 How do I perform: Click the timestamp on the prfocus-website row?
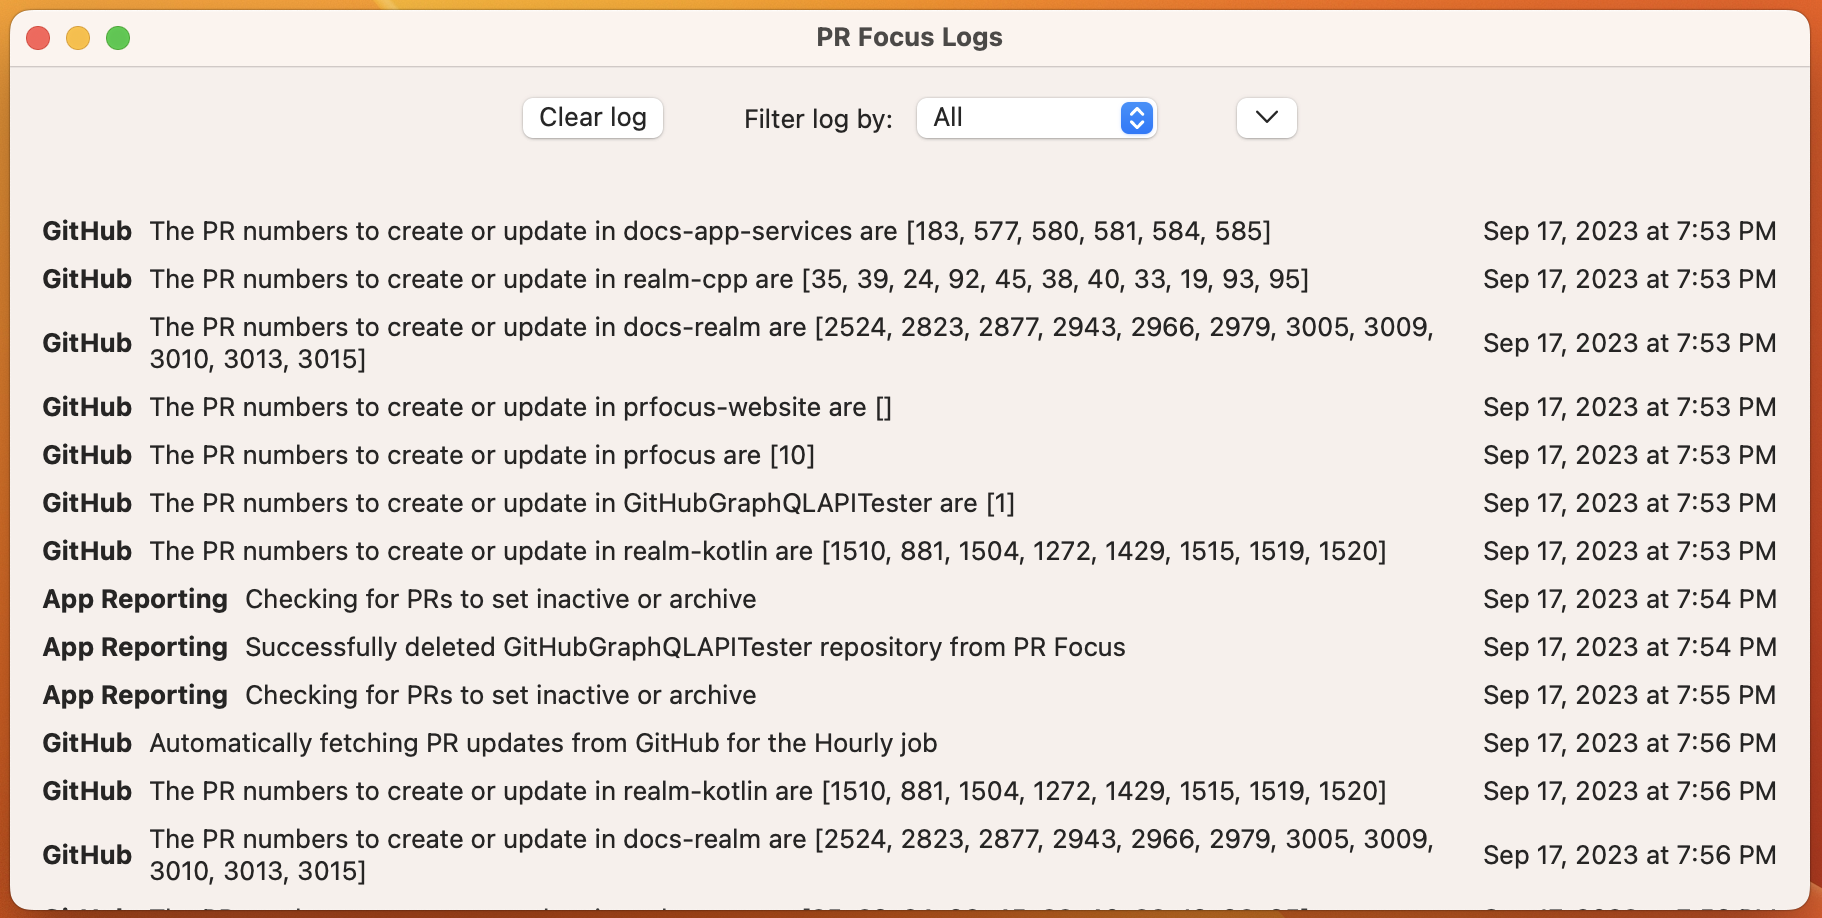click(x=1629, y=407)
